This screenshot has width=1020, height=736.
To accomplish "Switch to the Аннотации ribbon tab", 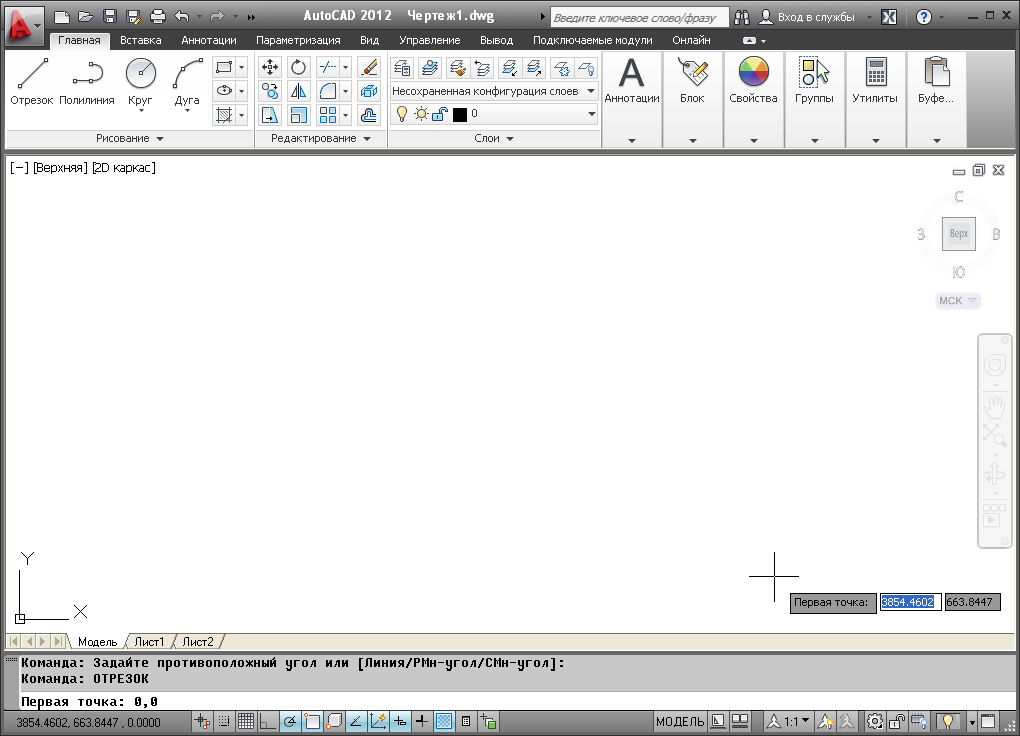I will [209, 40].
